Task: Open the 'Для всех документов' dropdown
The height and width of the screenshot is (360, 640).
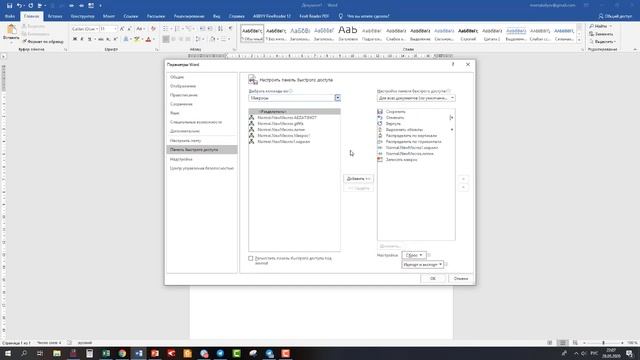Action: click(416, 98)
